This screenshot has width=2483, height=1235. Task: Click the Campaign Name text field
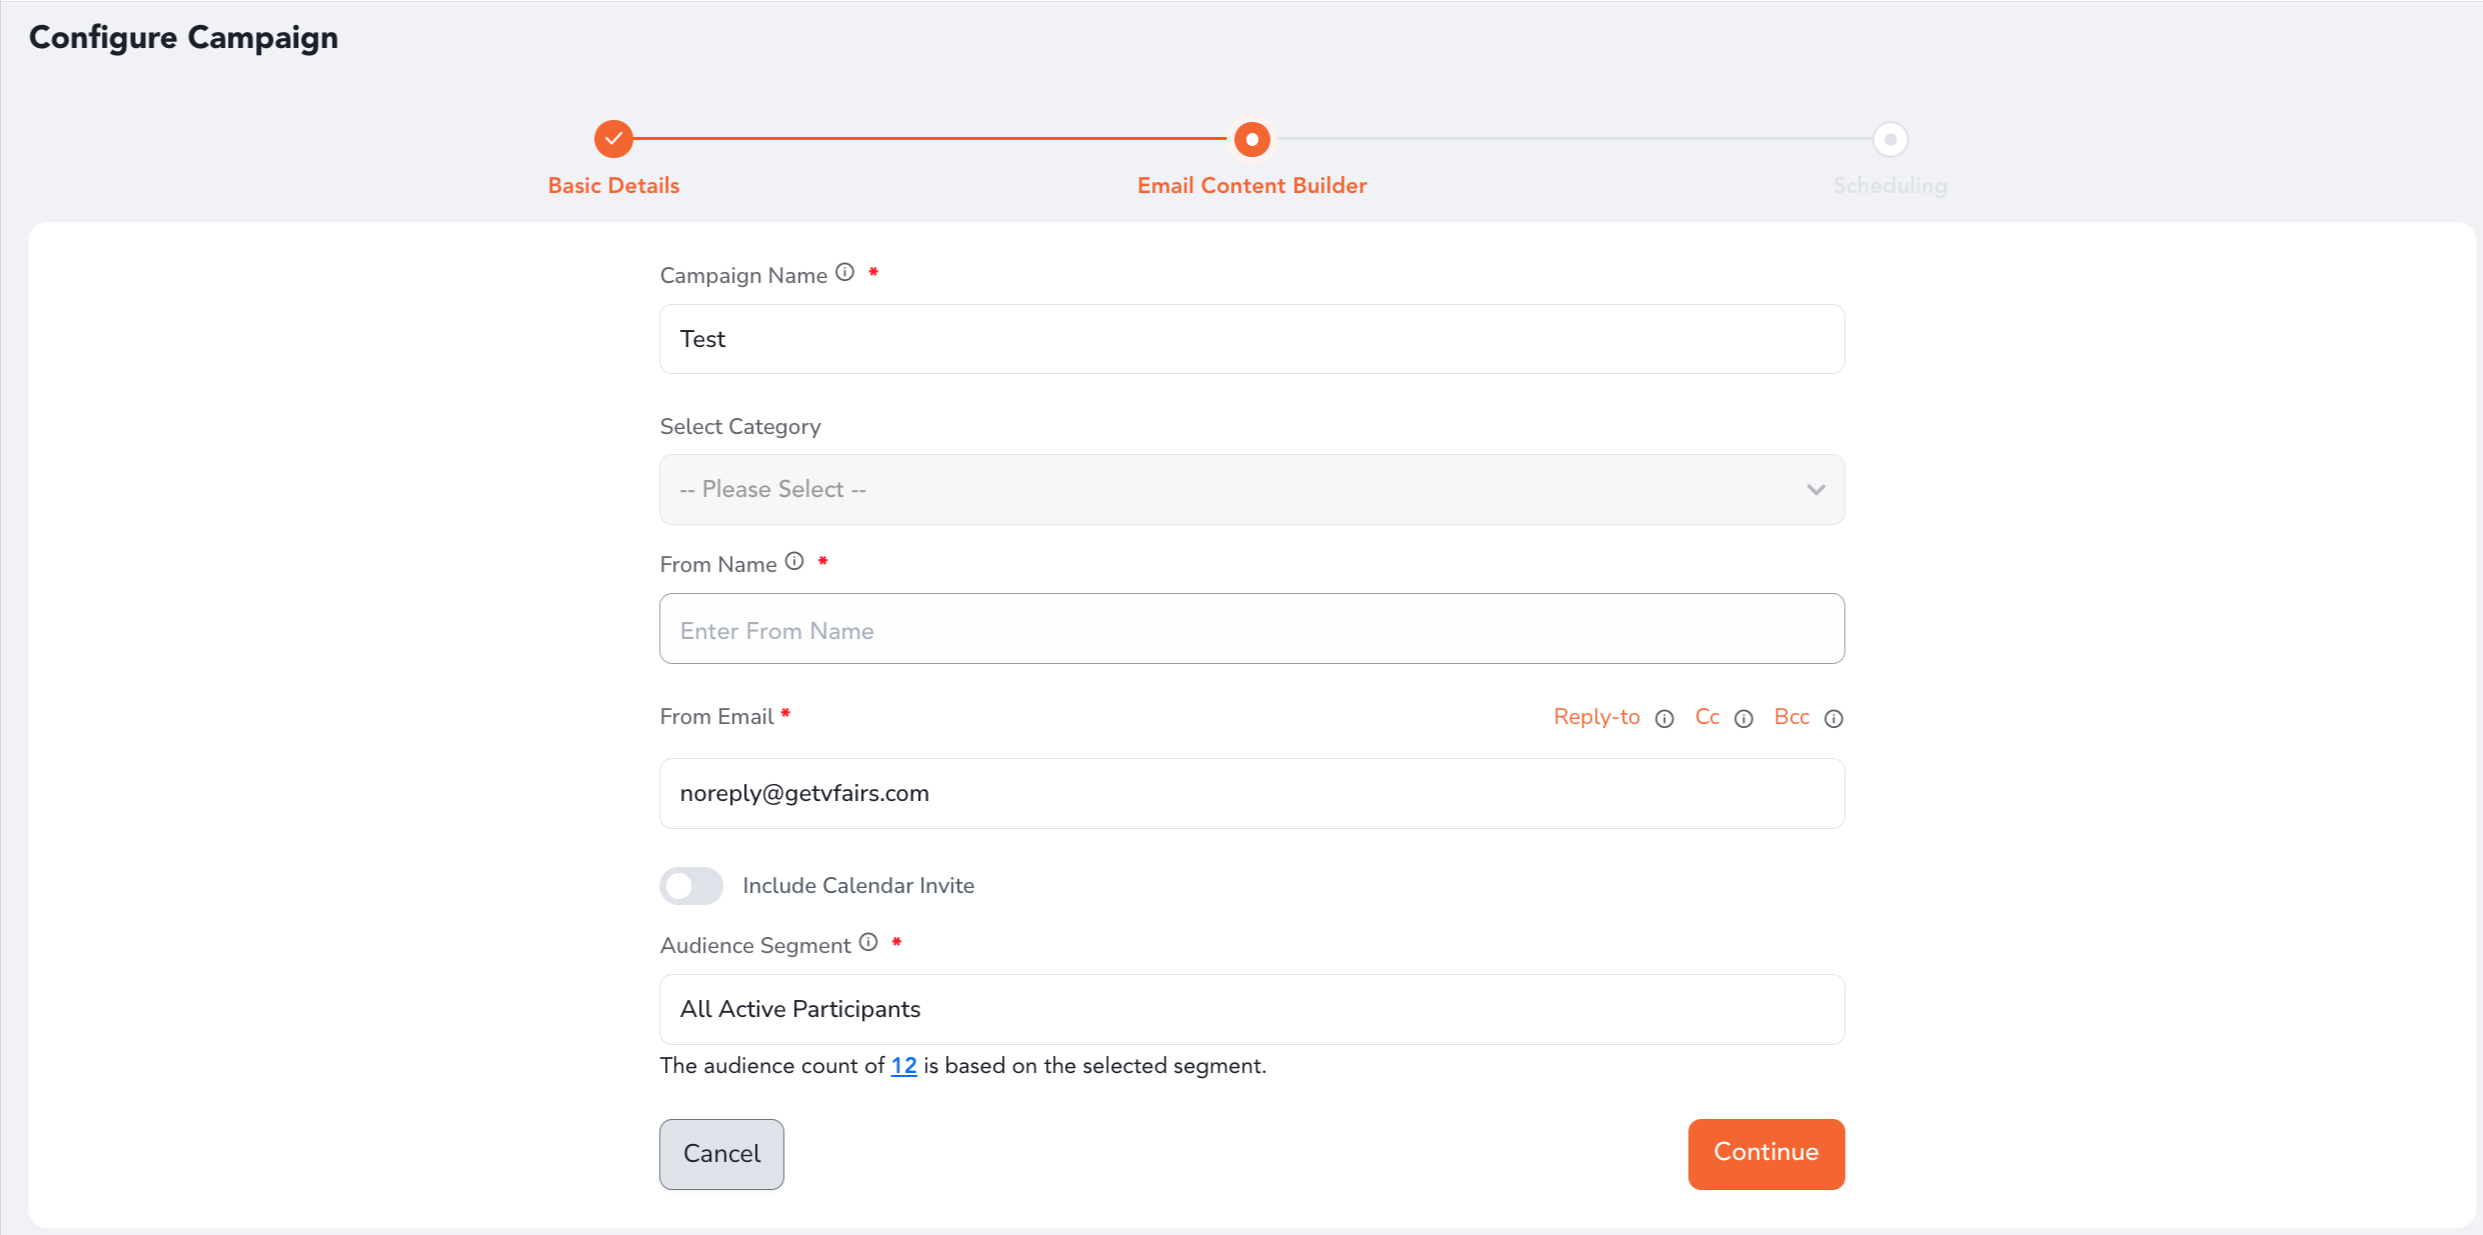pyautogui.click(x=1250, y=339)
